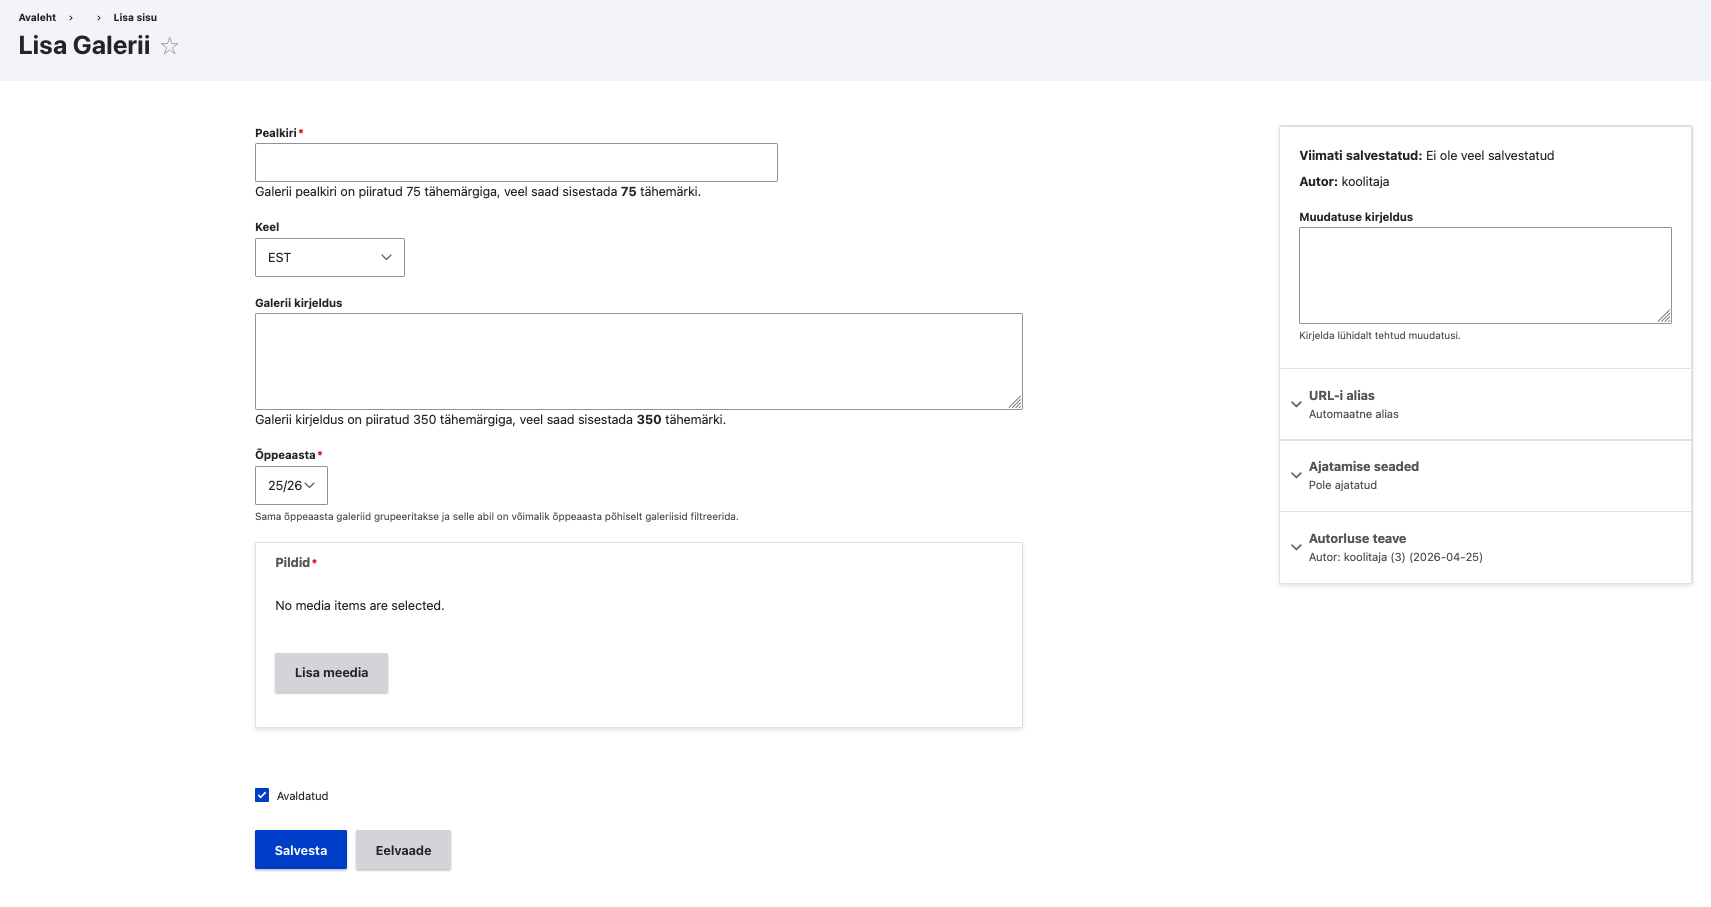Click into the Muudatuse kirjeldus textarea
Image resolution: width=1711 pixels, height=907 pixels.
coord(1484,275)
